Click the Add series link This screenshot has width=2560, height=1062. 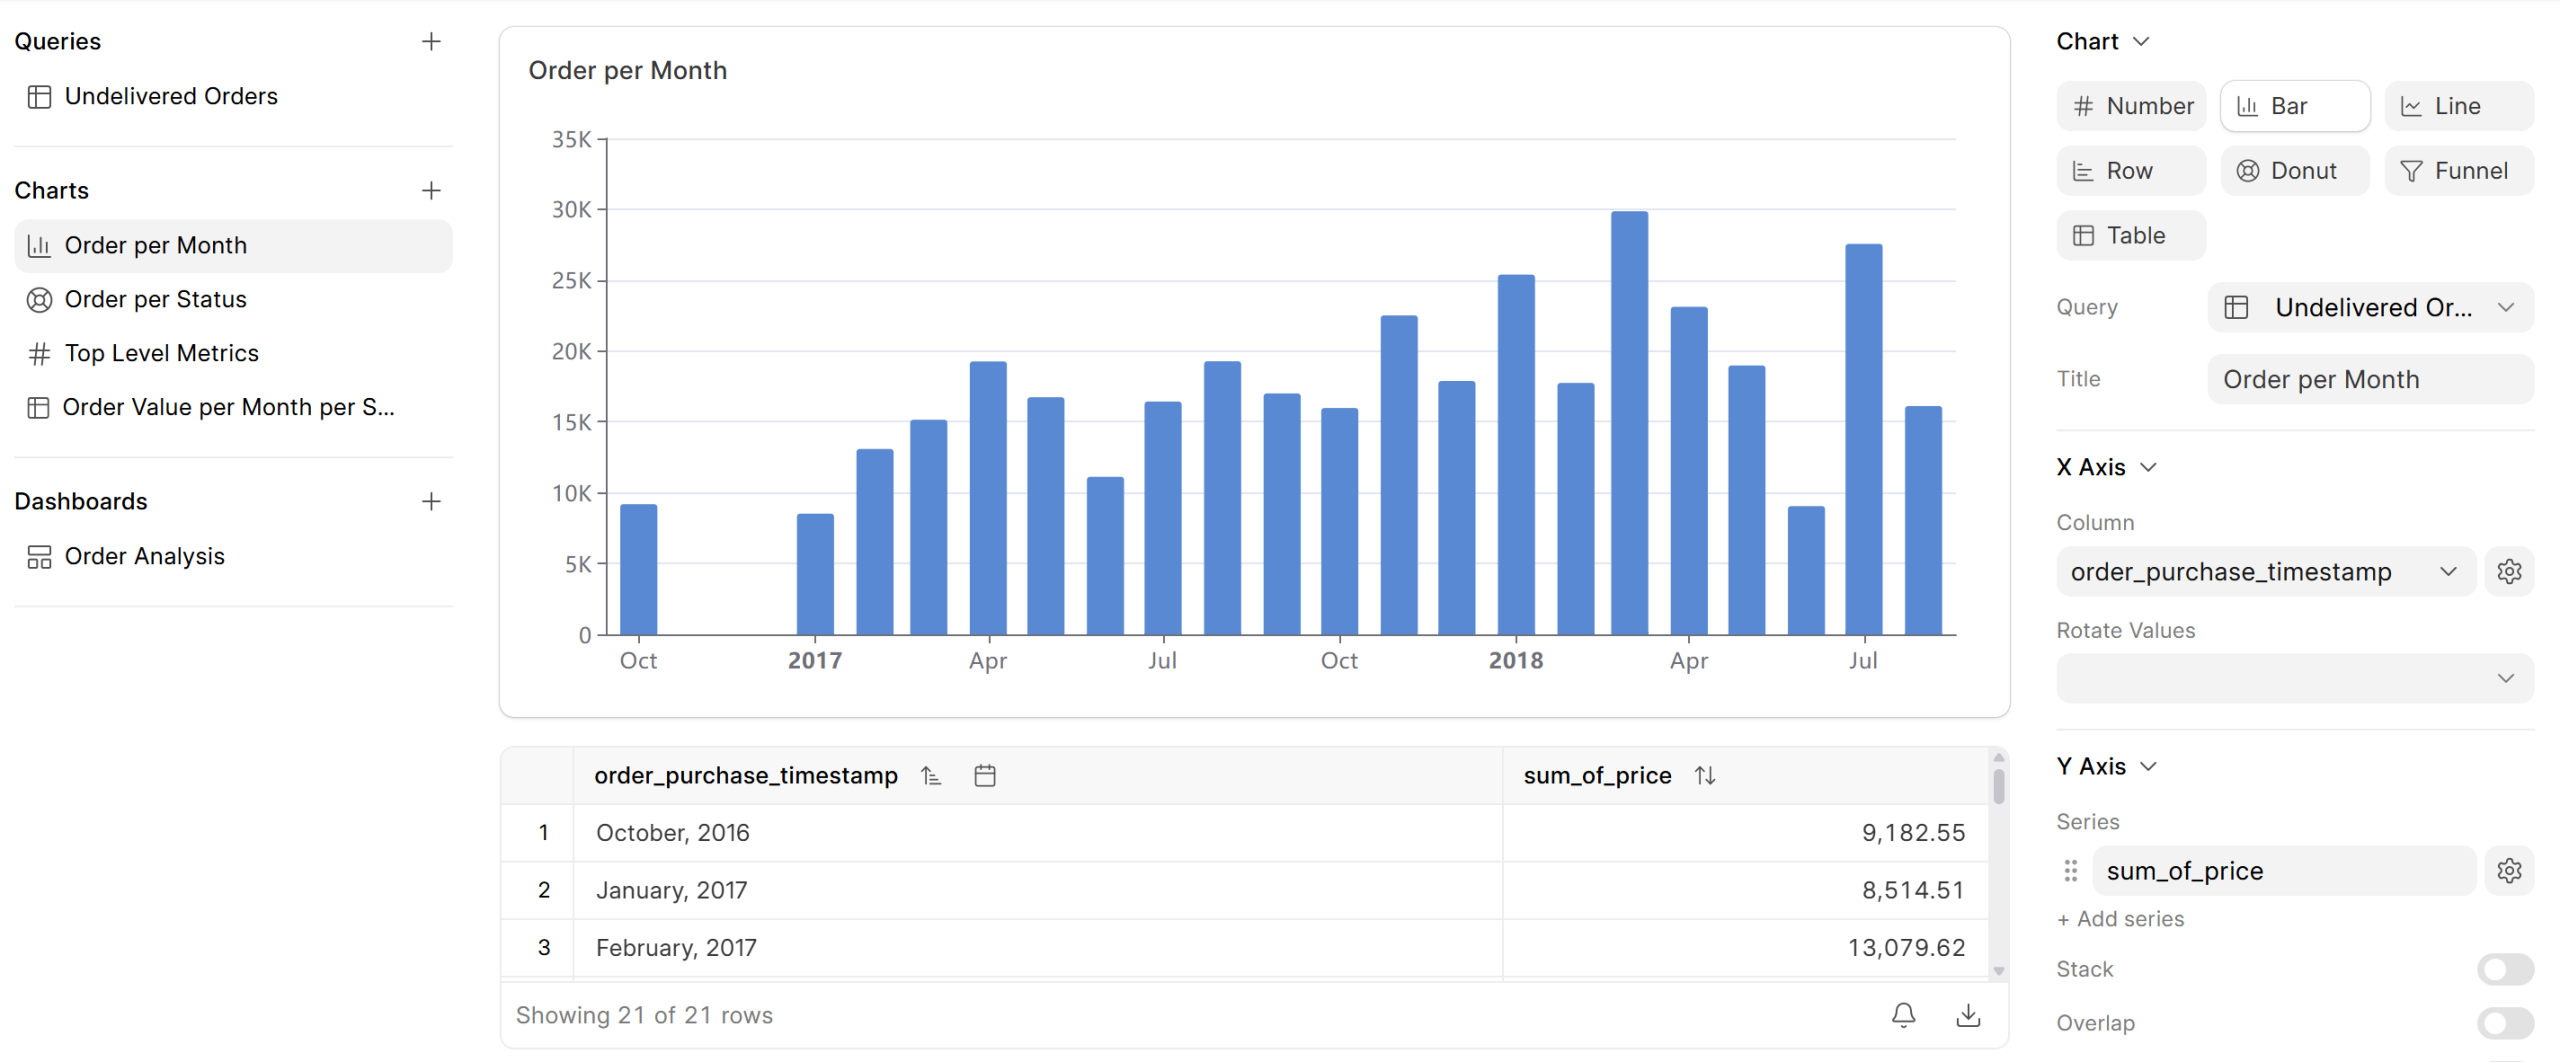tap(2120, 919)
